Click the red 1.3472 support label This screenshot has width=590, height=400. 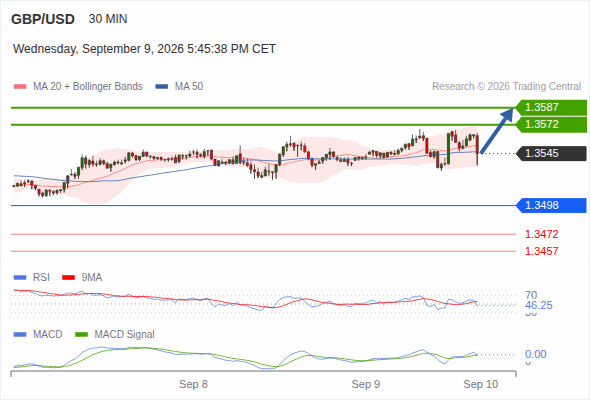click(x=541, y=234)
